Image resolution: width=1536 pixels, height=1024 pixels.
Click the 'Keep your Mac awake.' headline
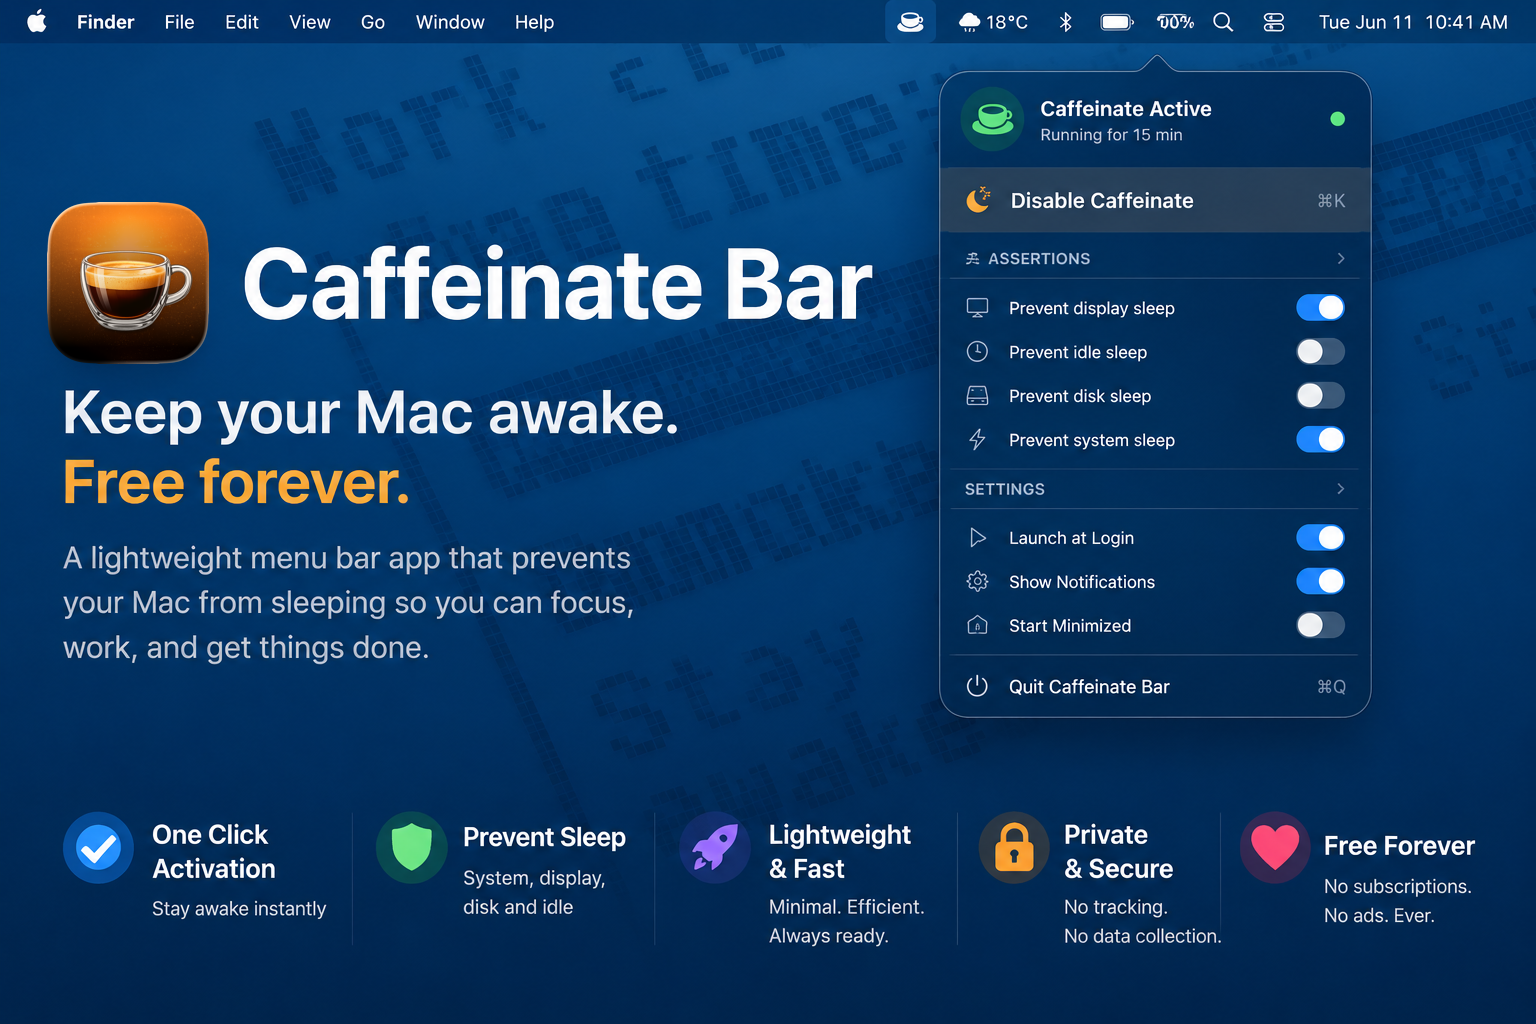[371, 415]
